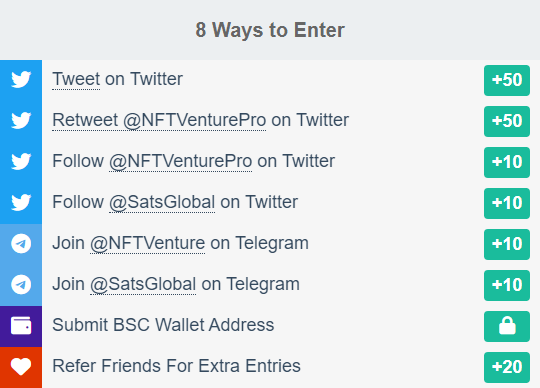Screen dimensions: 540x388
Task: Click +20 badge for Refer Friends
Action: tap(507, 367)
